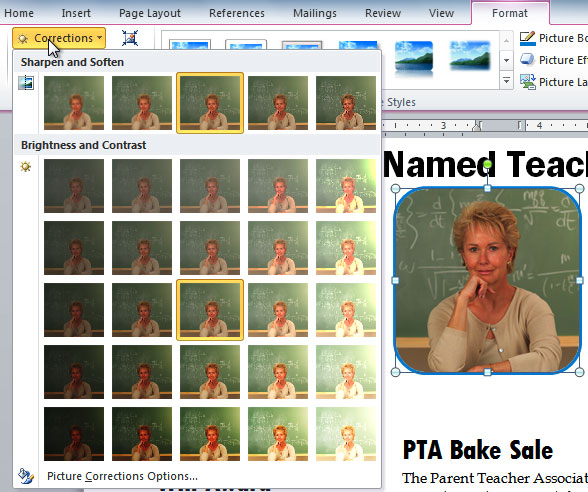The width and height of the screenshot is (588, 492).
Task: Choose the last, sharpest Sharpen and Soften thumbnail
Action: 346,103
